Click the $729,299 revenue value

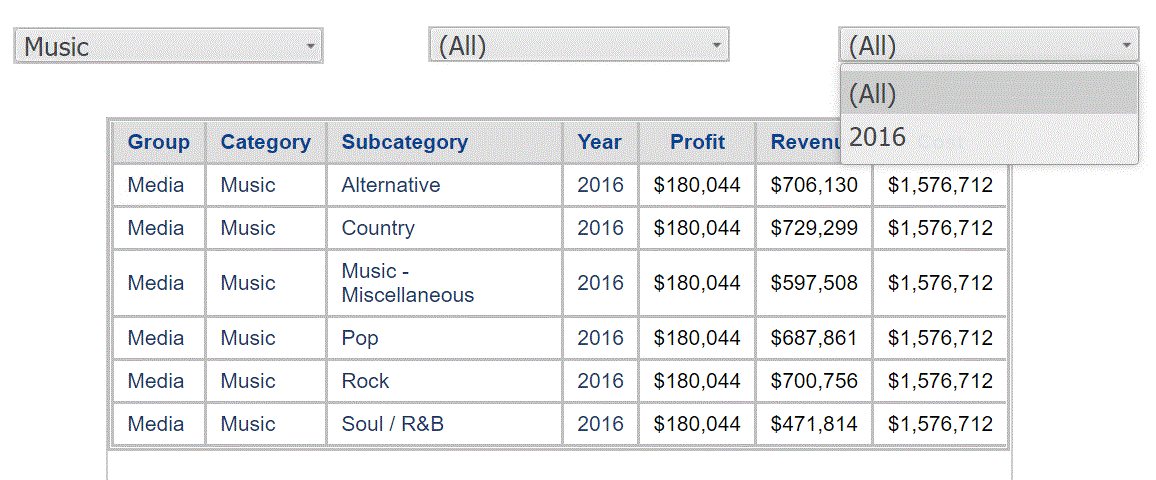[814, 228]
